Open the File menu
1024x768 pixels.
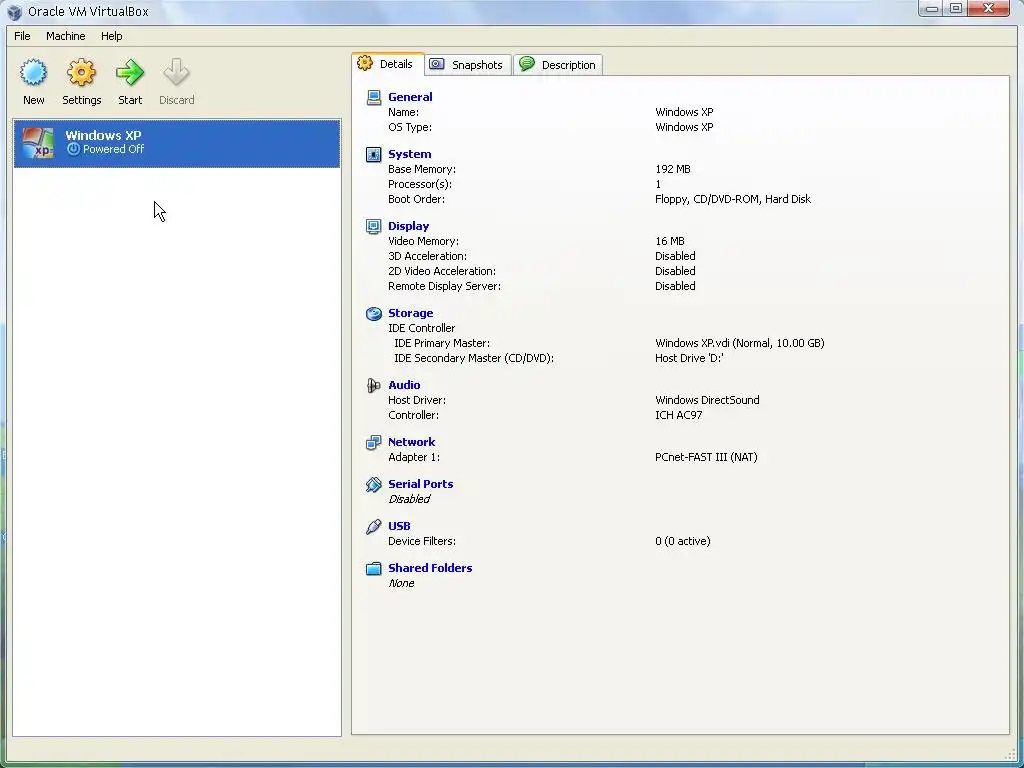point(22,36)
